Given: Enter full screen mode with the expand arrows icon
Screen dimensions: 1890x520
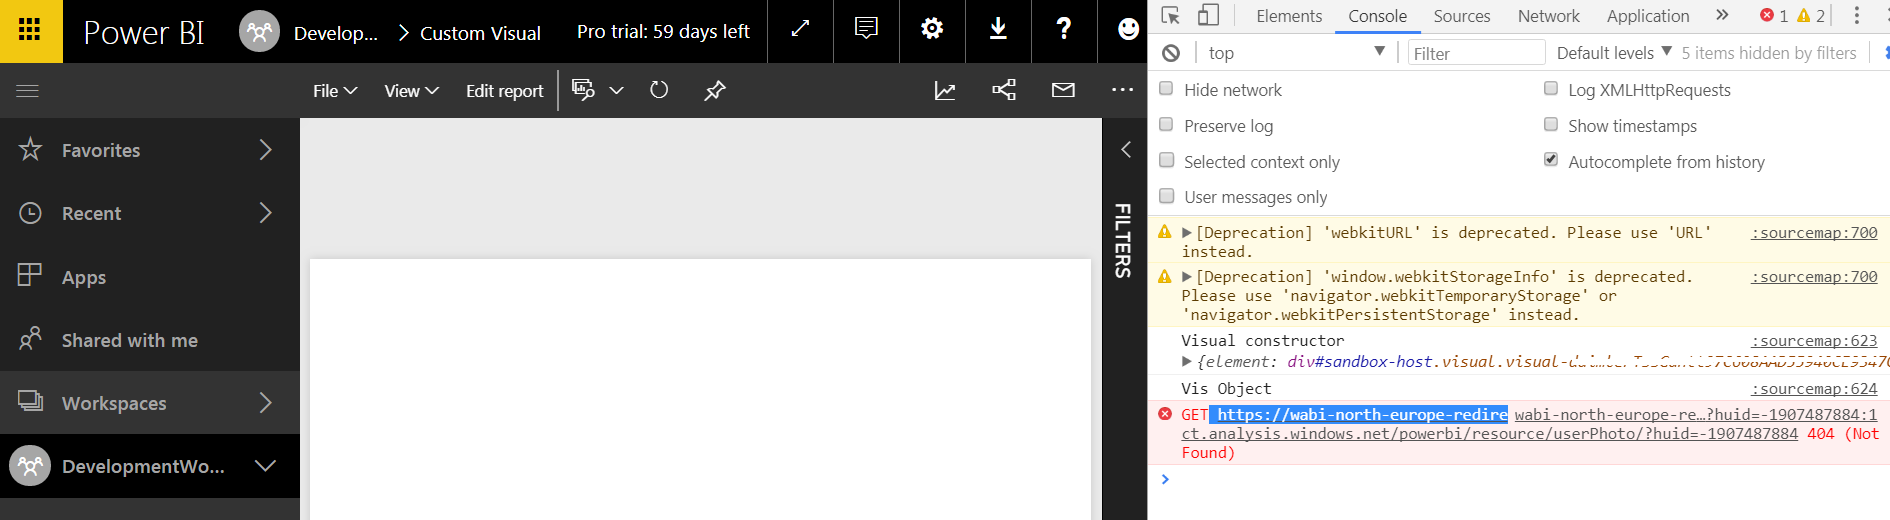Looking at the screenshot, I should (x=800, y=30).
